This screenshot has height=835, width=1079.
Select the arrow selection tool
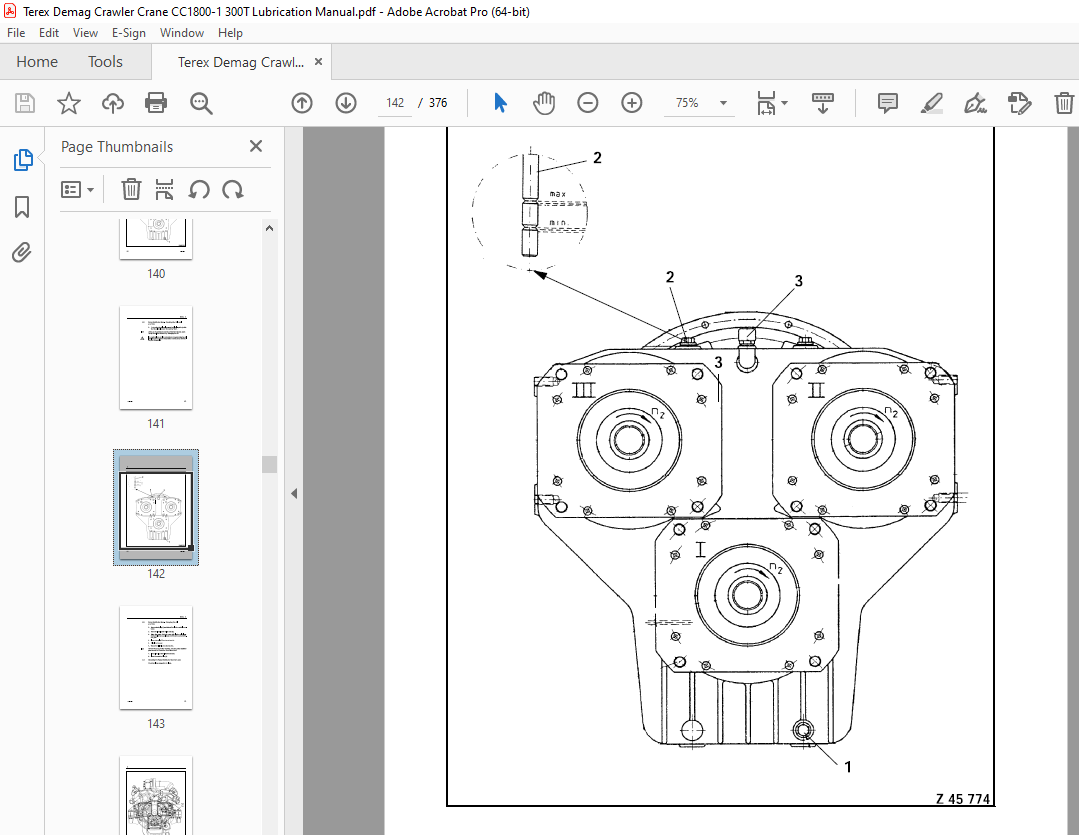500,103
